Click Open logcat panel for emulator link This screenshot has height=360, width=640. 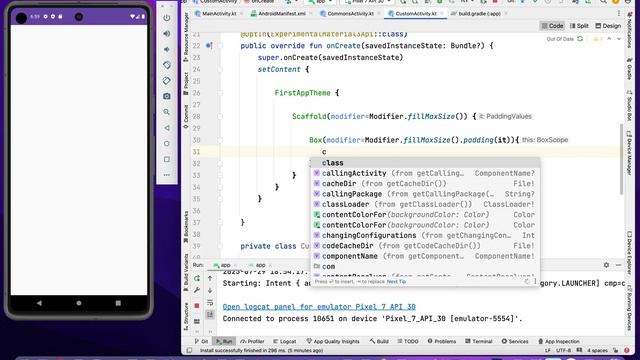tap(319, 307)
